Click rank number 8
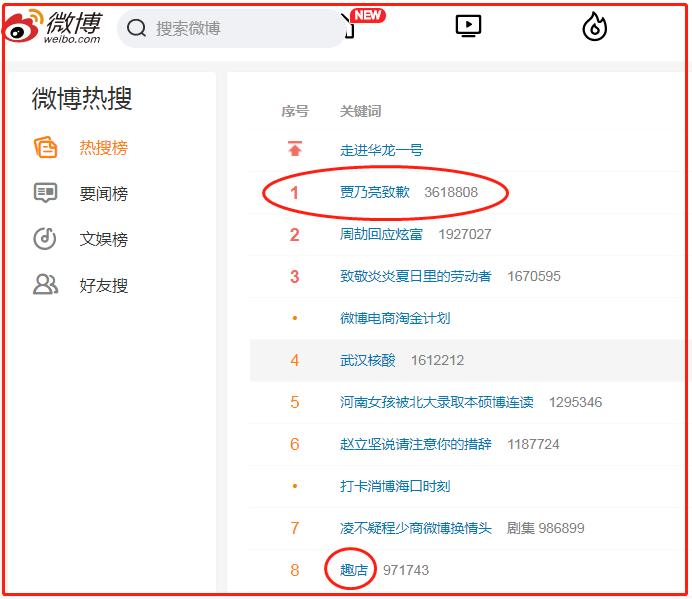 coord(294,570)
